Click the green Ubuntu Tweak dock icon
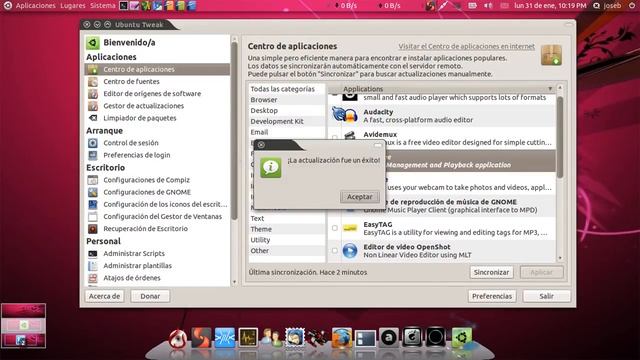The image size is (640, 360). coord(461,338)
